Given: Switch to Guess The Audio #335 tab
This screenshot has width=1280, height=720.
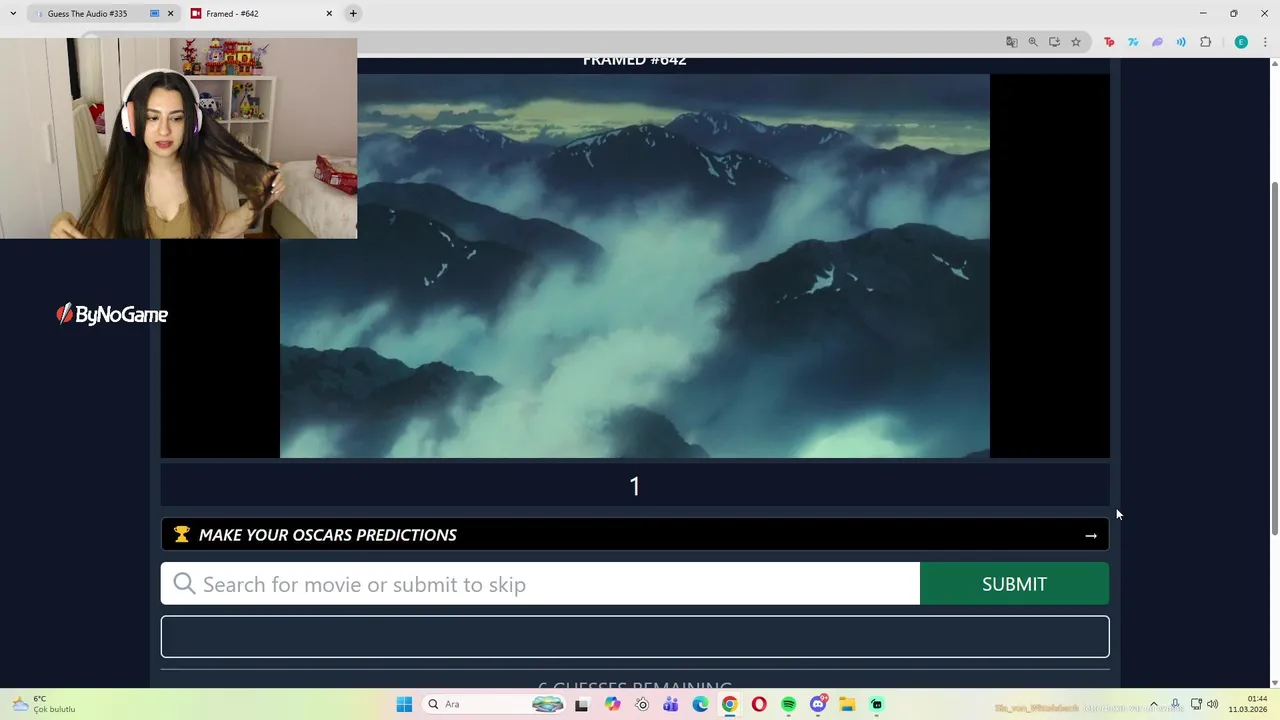Looking at the screenshot, I should tap(103, 14).
